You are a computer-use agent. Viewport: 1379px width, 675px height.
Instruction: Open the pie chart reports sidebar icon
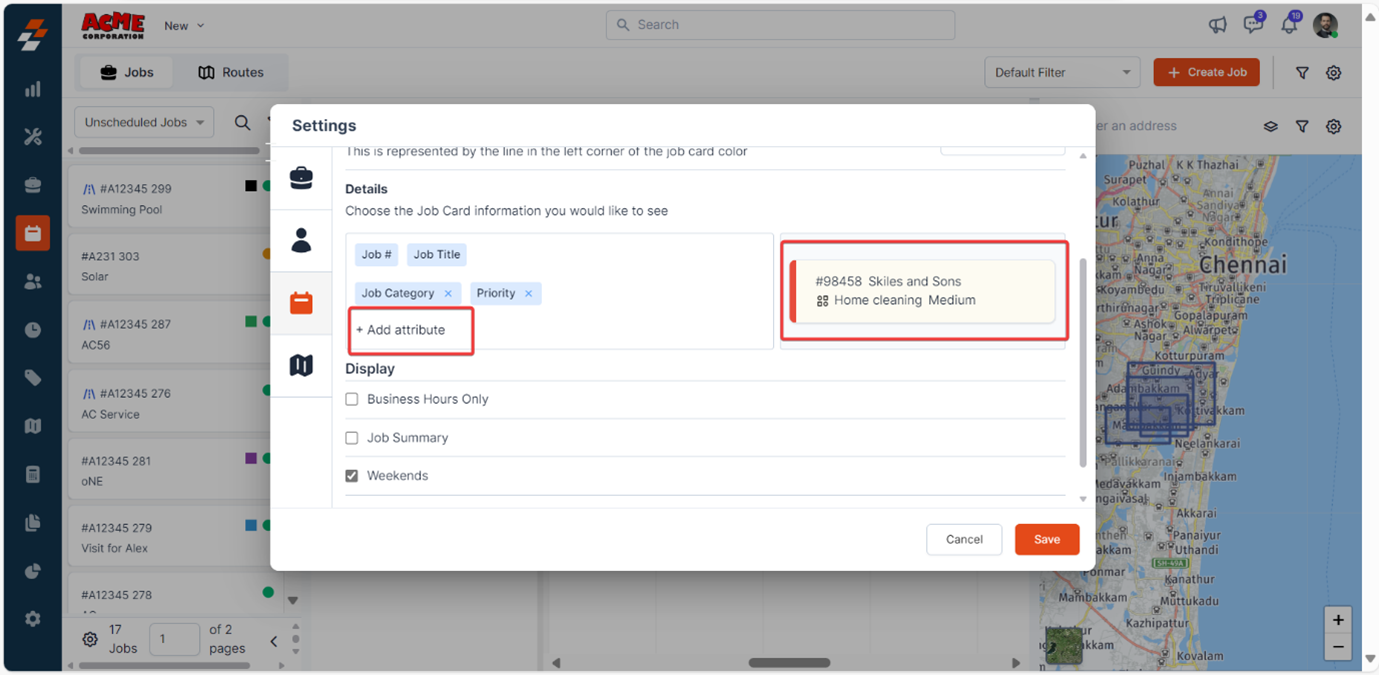click(x=33, y=571)
